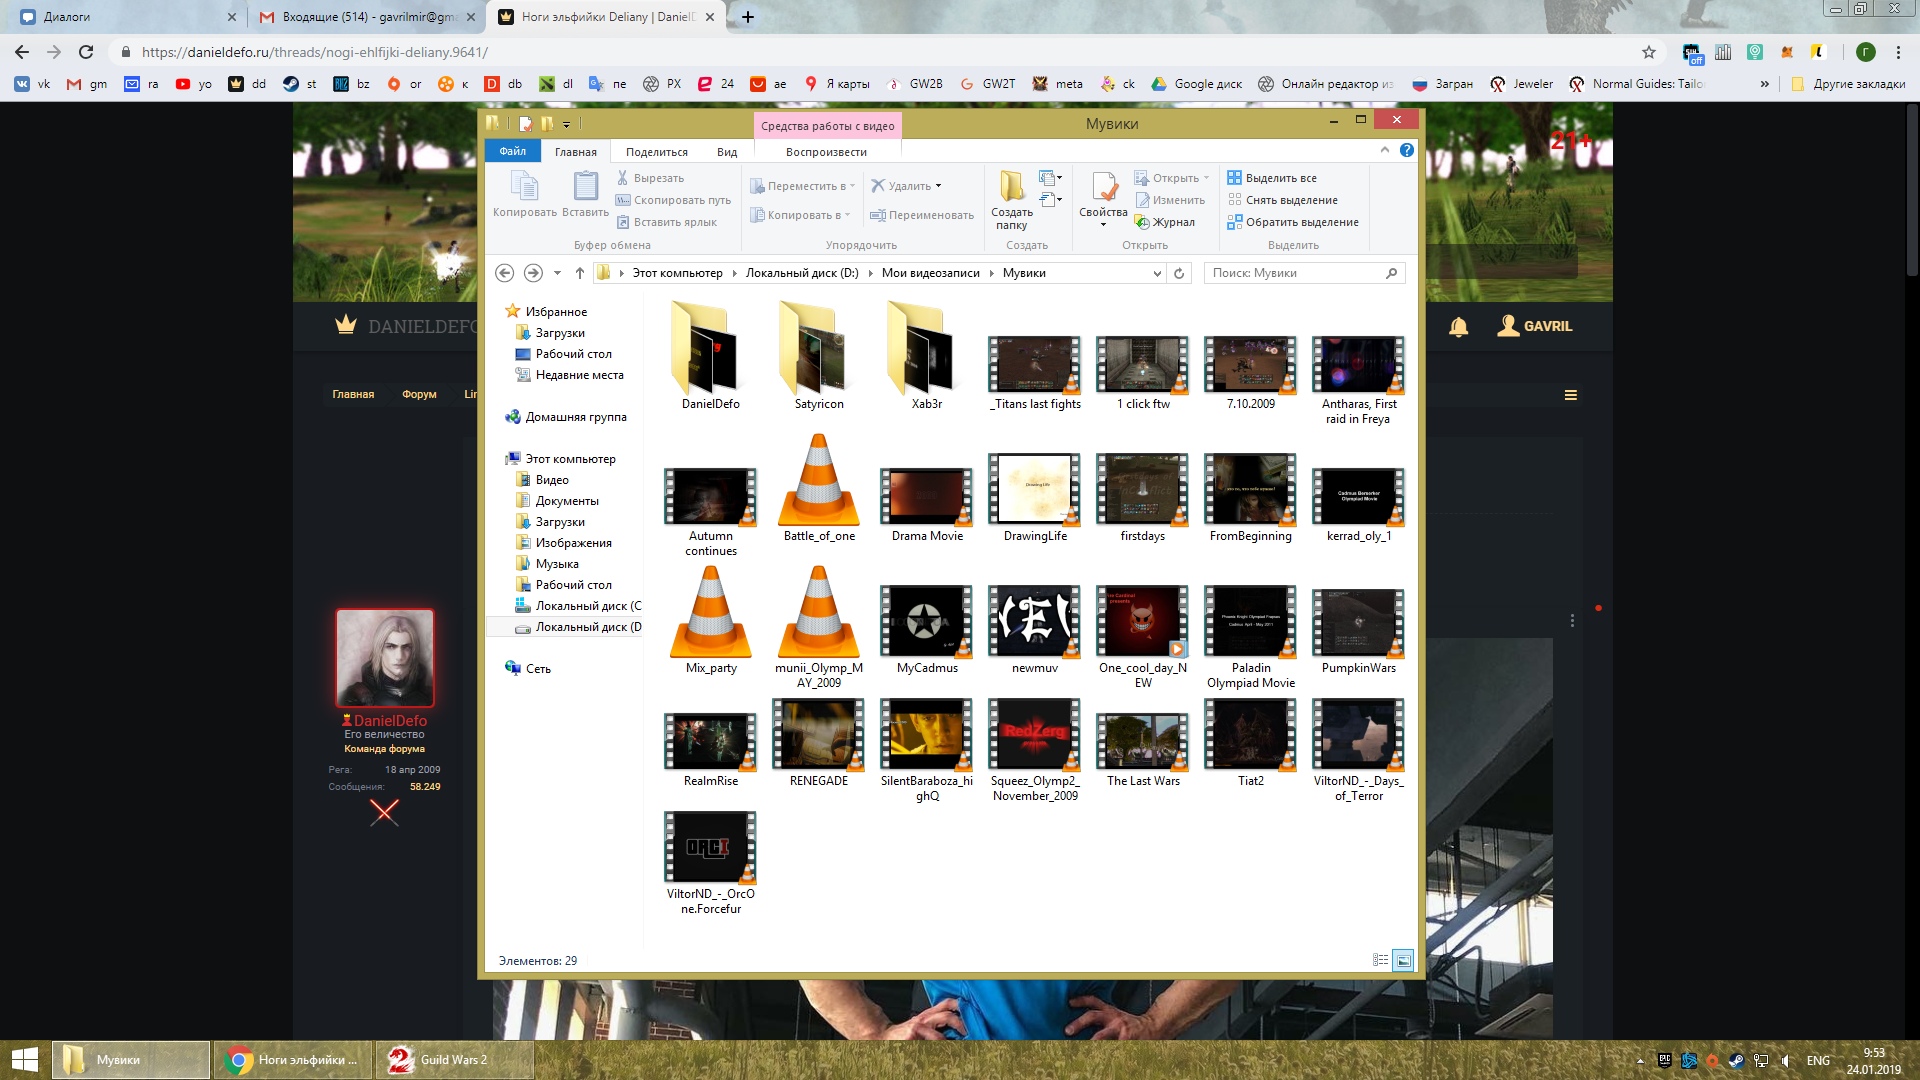This screenshot has width=1920, height=1080.
Task: Click the Paste icon in Explorer ribbon
Action: [585, 187]
